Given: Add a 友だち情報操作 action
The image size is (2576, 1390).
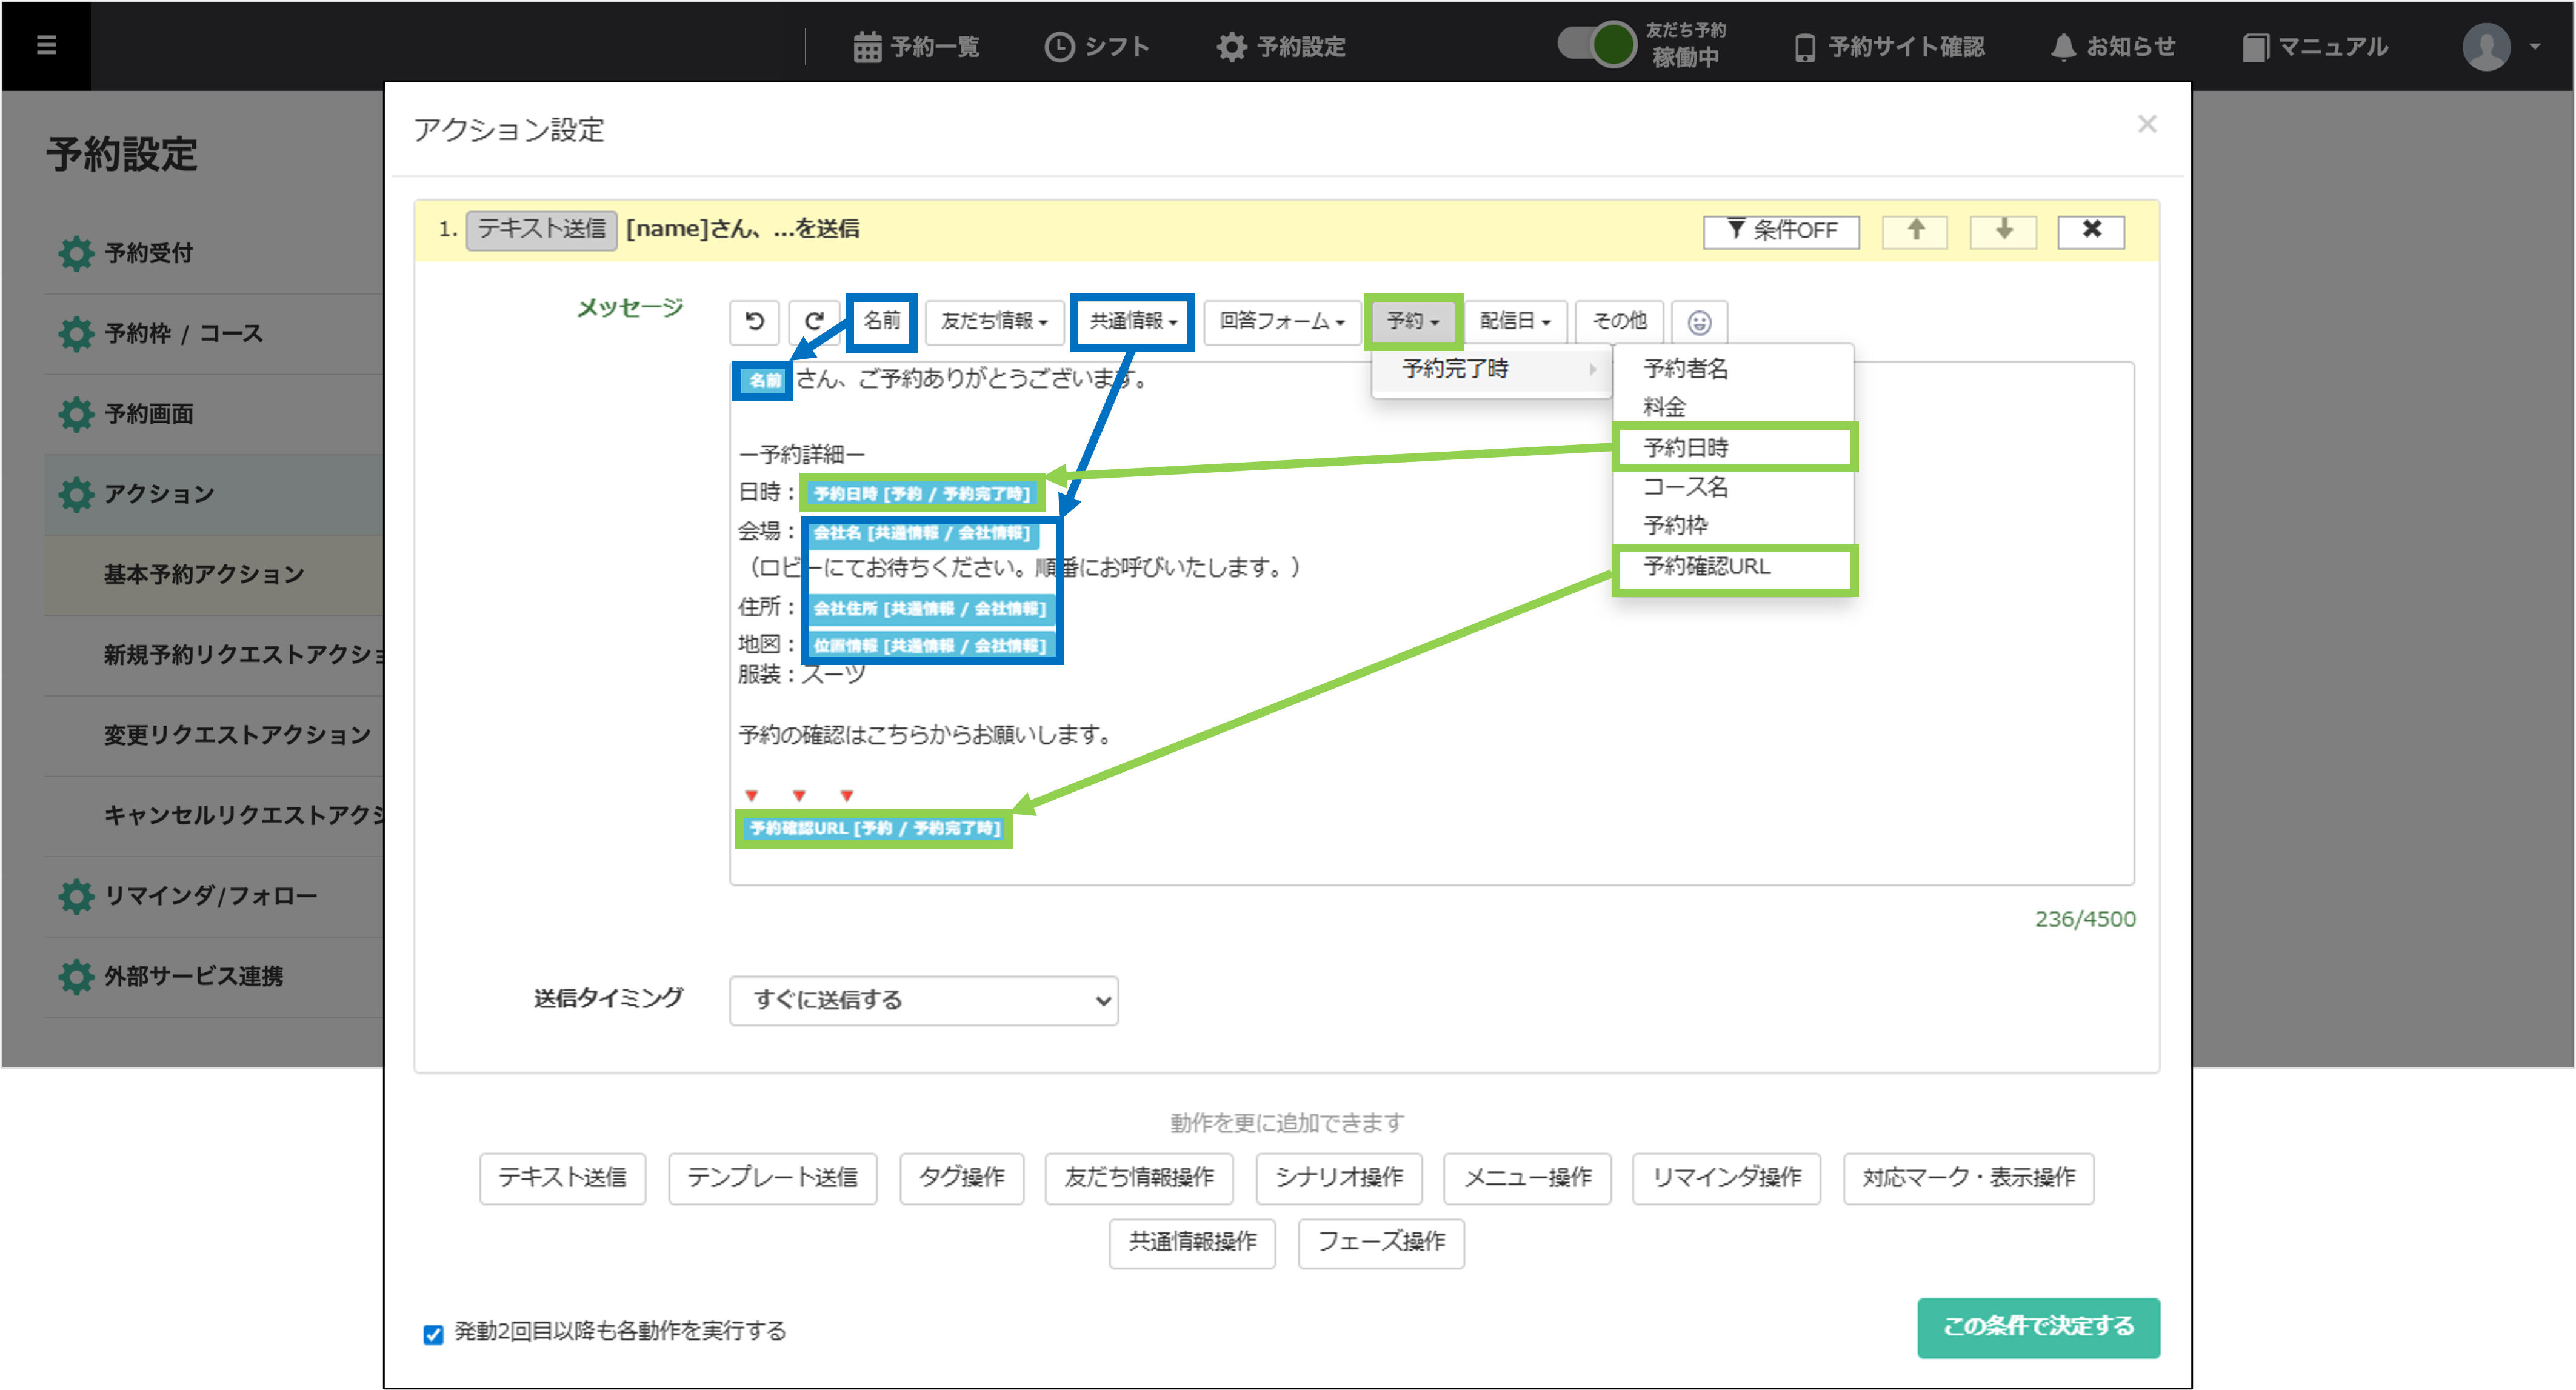Looking at the screenshot, I should pos(1138,1178).
